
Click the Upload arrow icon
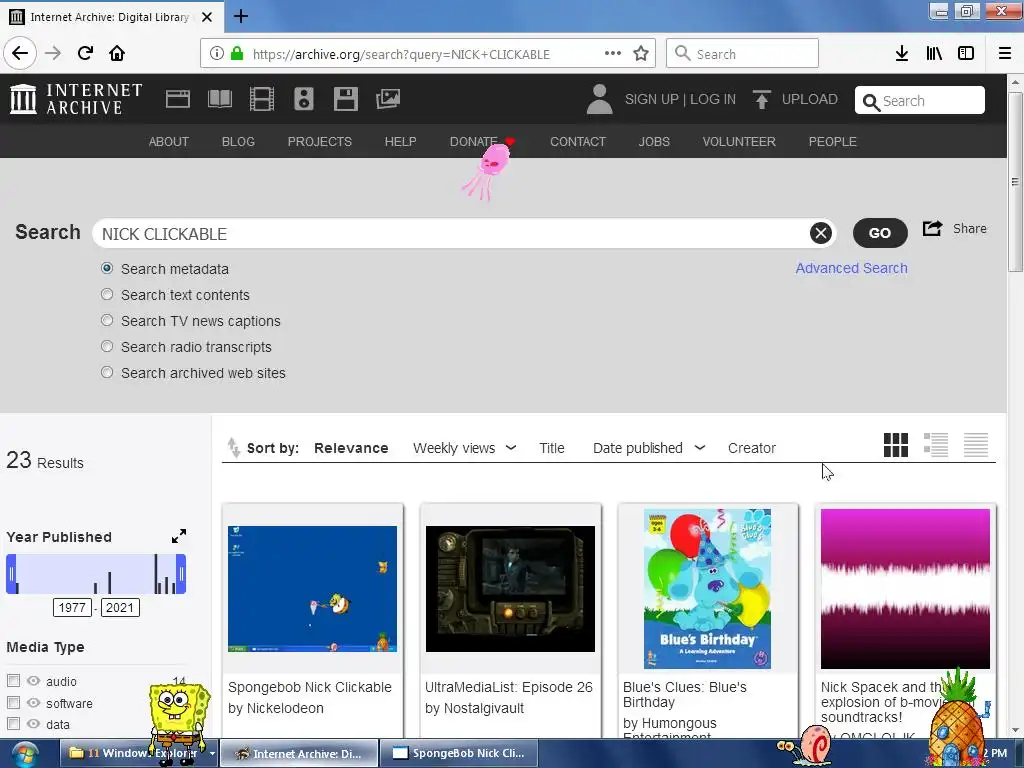761,99
